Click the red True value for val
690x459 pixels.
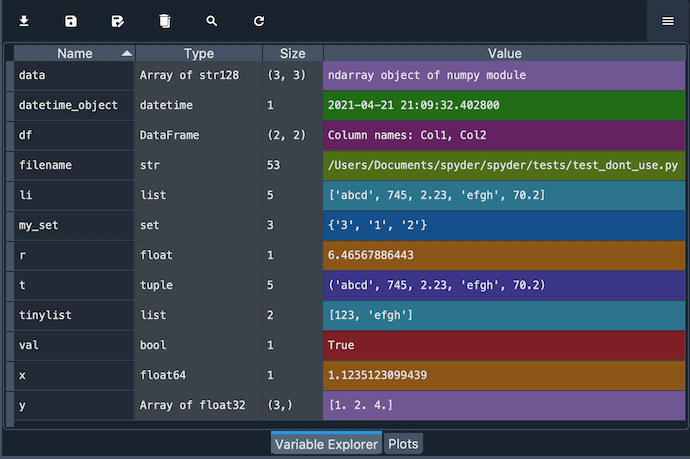pos(504,345)
